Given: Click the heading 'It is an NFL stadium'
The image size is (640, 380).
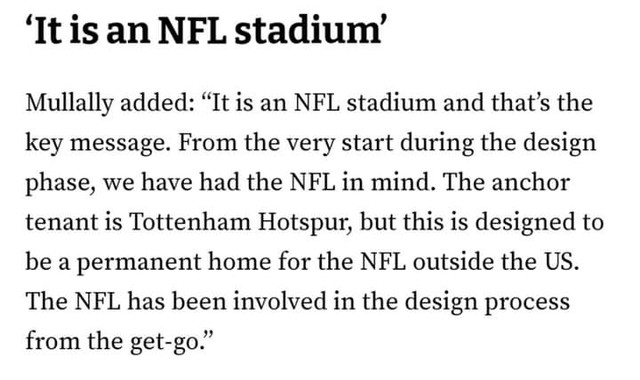Looking at the screenshot, I should point(204,31).
